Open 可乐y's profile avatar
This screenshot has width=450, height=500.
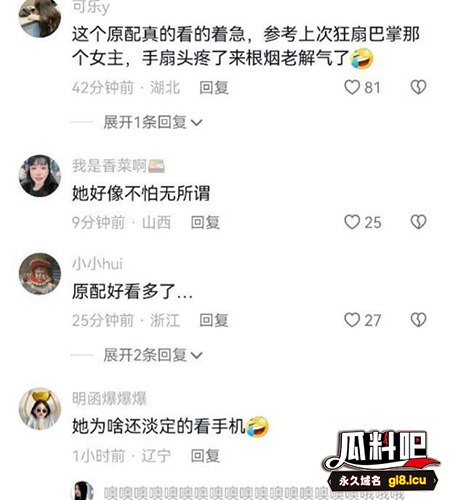point(40,17)
